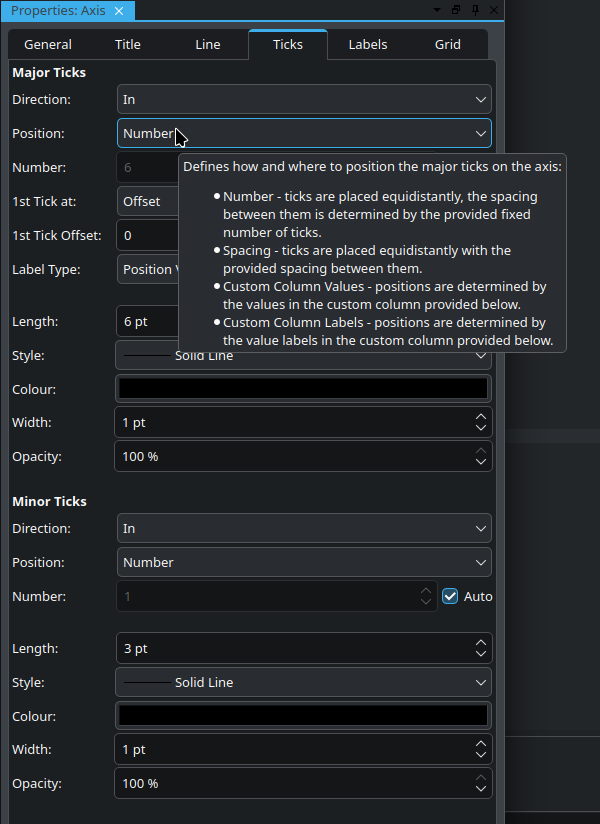The height and width of the screenshot is (824, 600).
Task: Go to the General tab
Action: click(48, 44)
